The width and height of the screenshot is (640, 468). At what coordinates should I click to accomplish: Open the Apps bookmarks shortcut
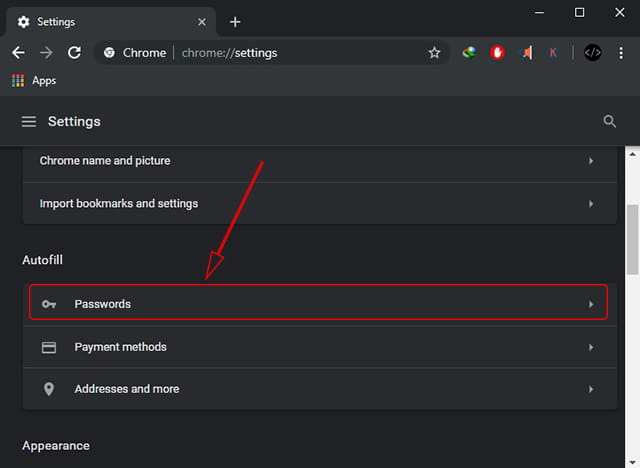(34, 80)
